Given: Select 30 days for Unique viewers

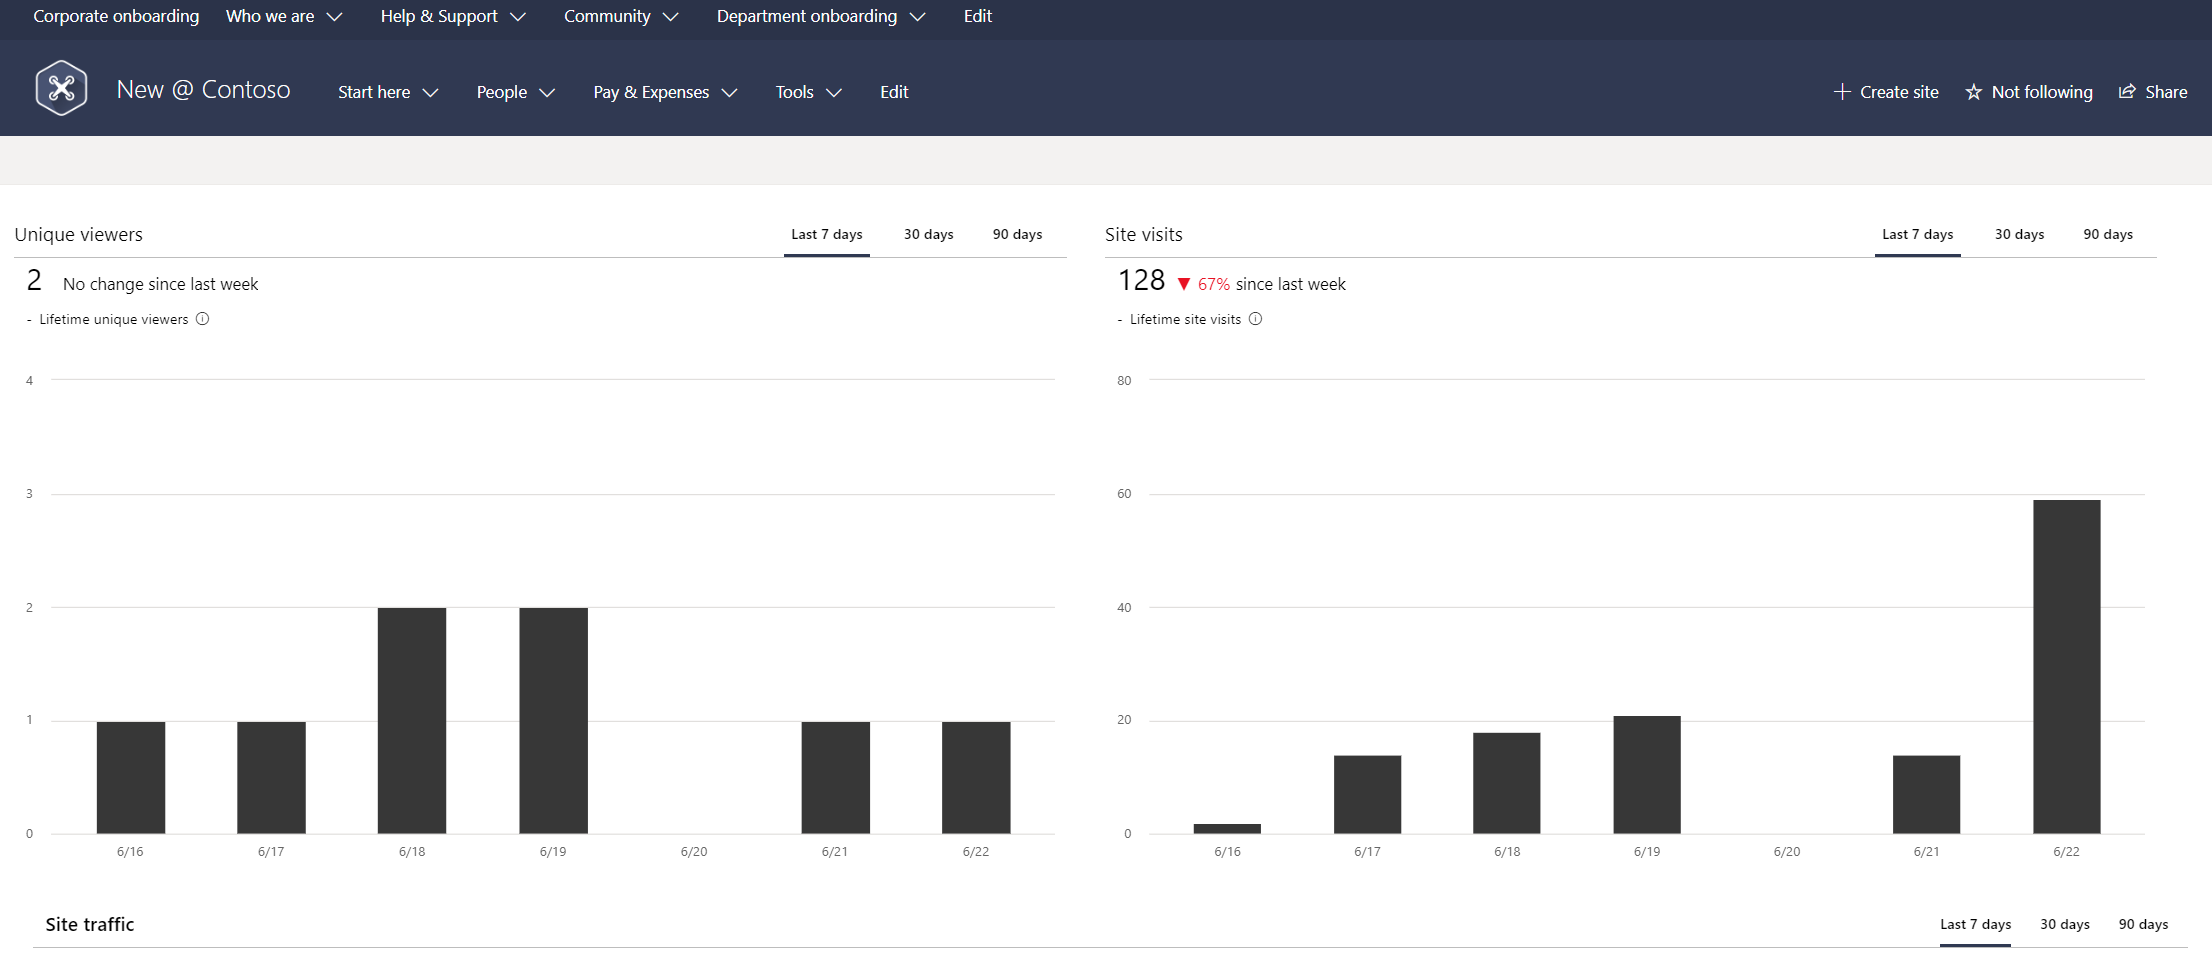Looking at the screenshot, I should coord(929,234).
